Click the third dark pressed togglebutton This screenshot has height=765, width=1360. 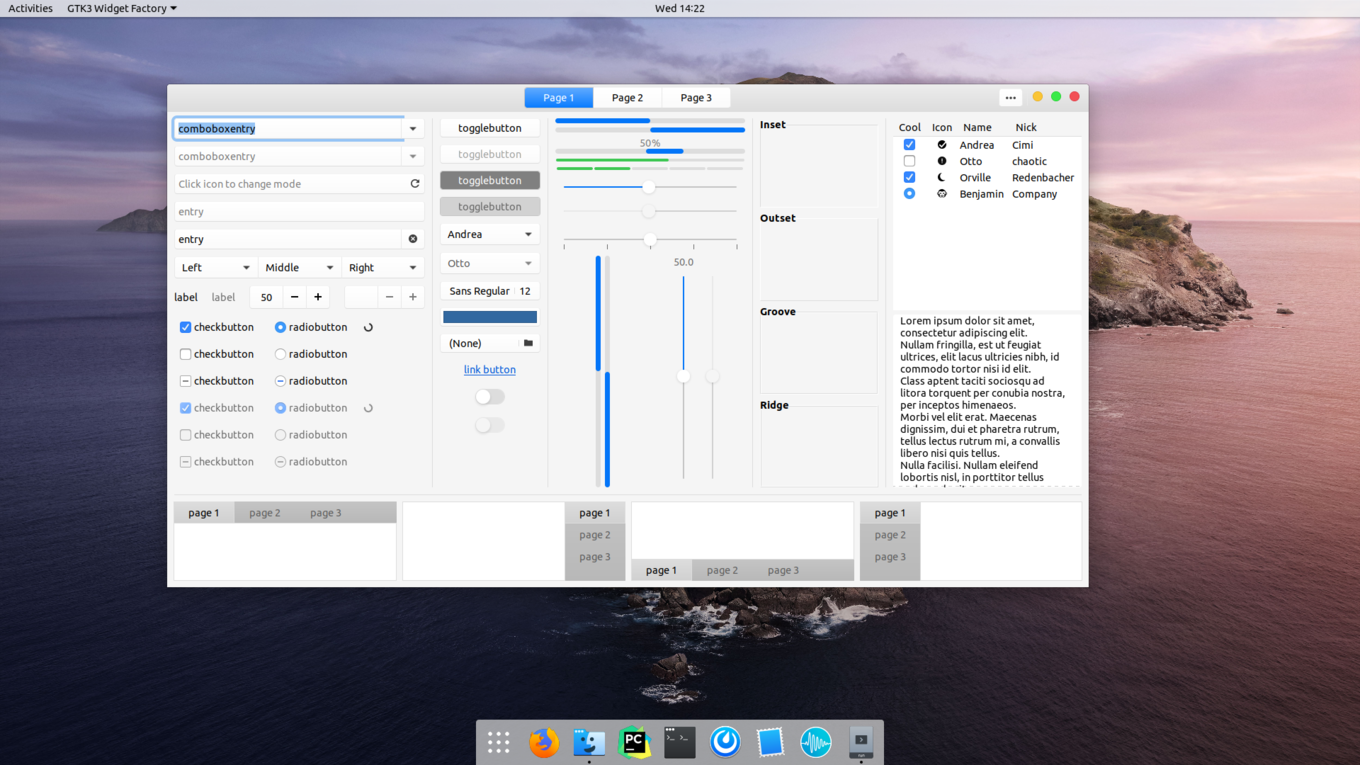pos(490,180)
